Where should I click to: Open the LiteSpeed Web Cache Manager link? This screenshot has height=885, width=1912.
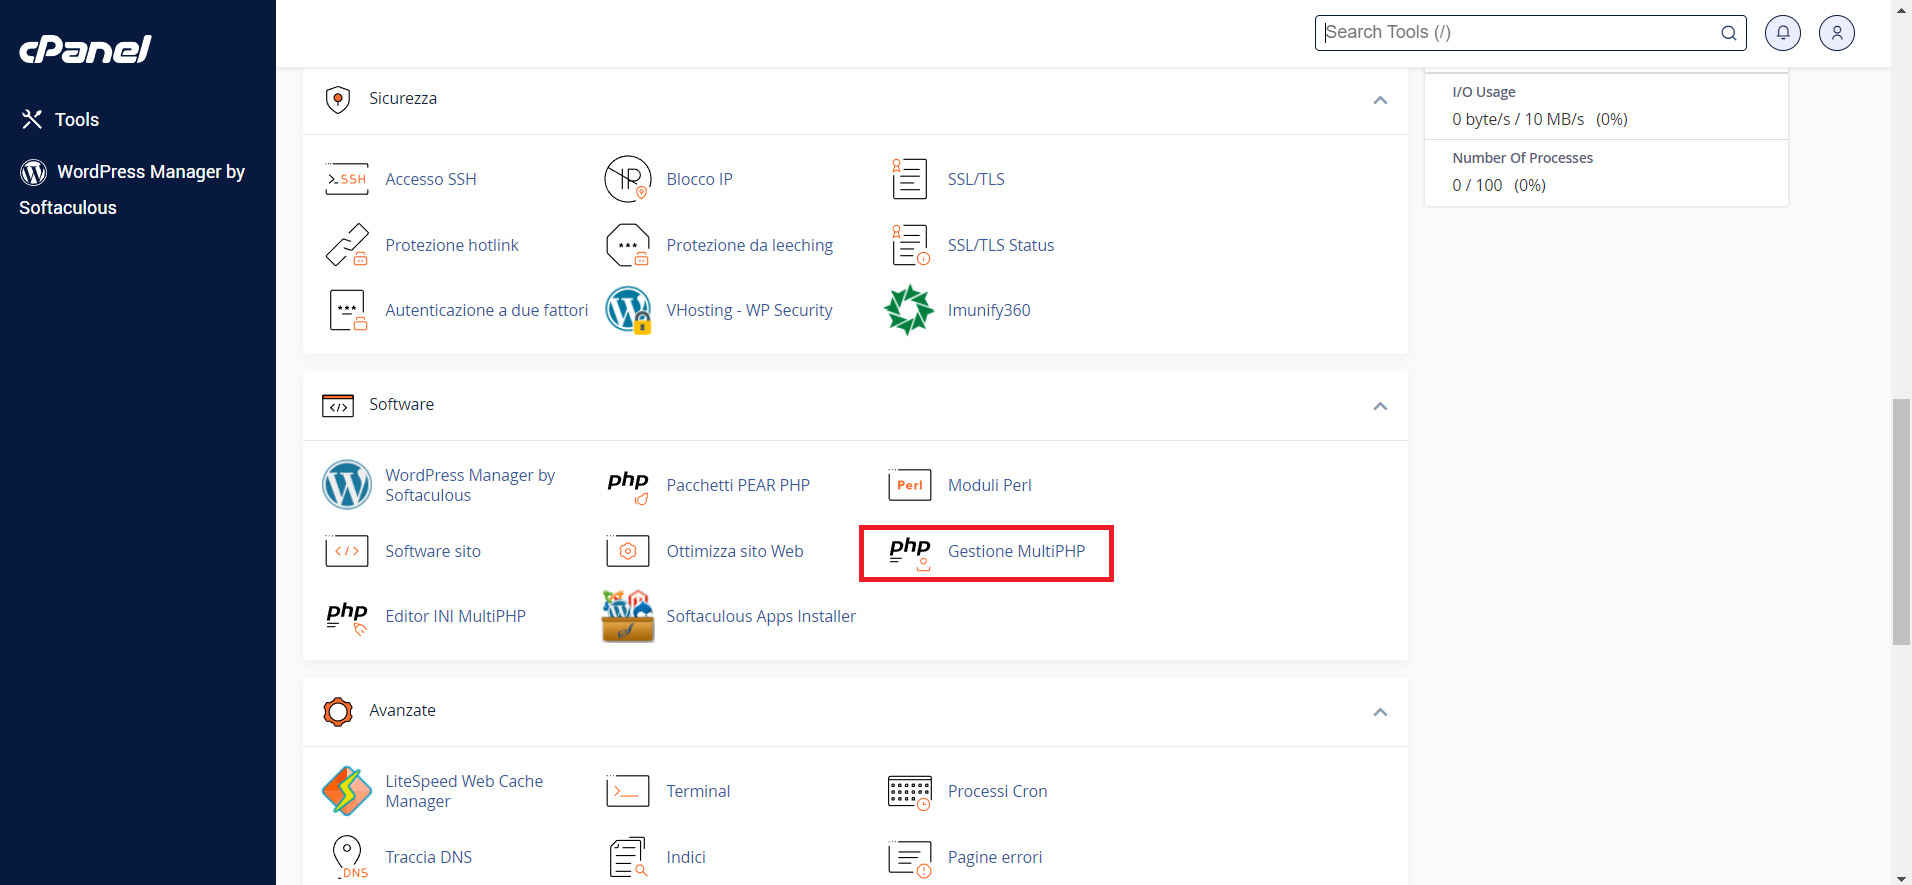(464, 791)
